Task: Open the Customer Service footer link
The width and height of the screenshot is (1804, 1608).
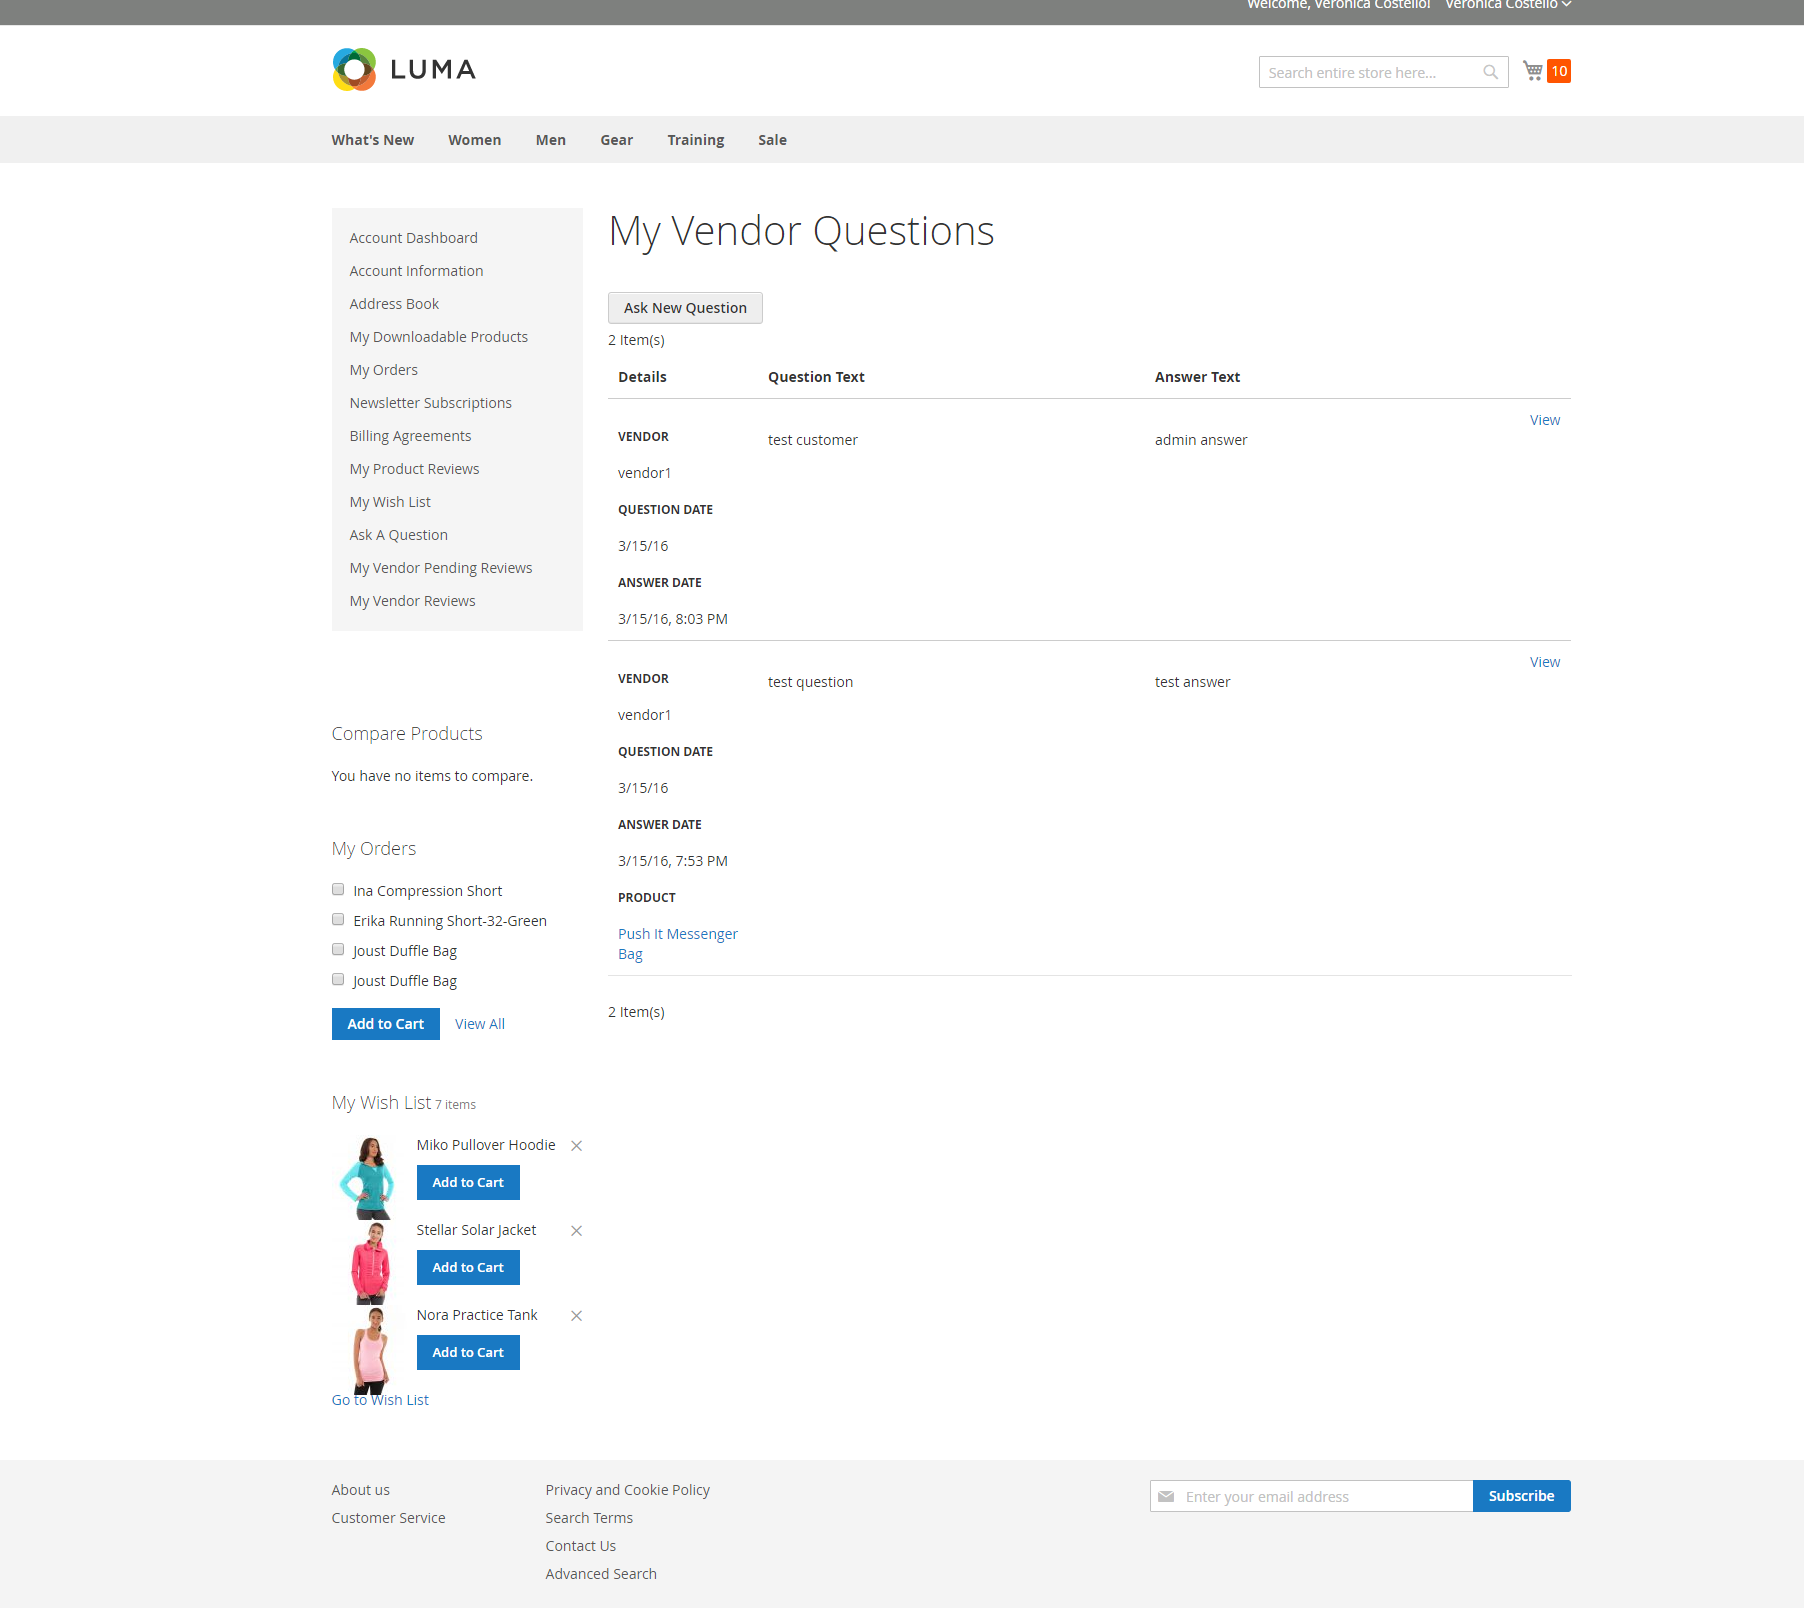Action: click(389, 1518)
